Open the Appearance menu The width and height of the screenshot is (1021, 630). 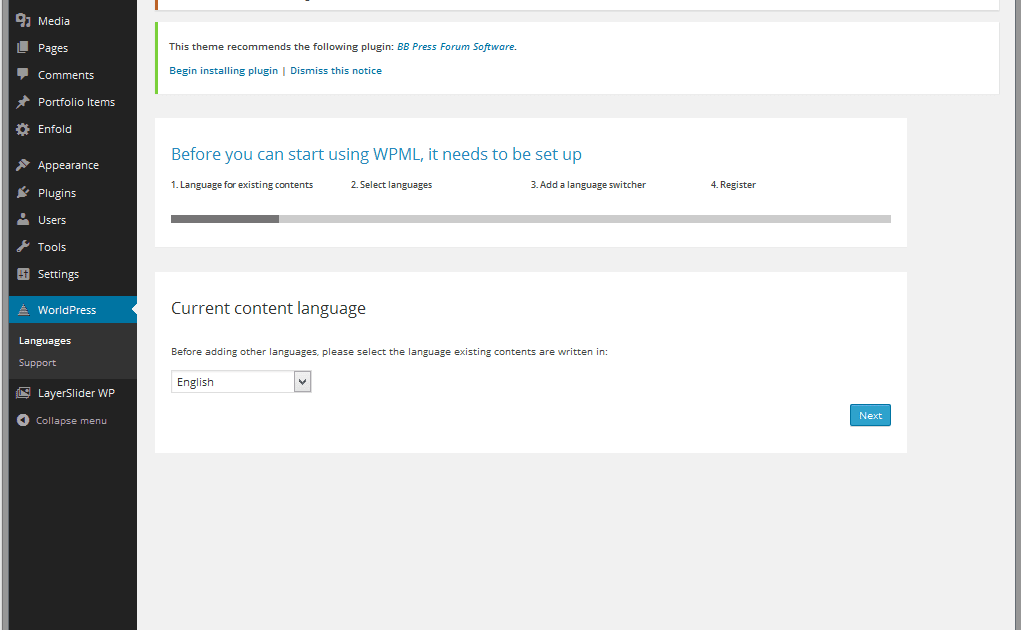68,165
